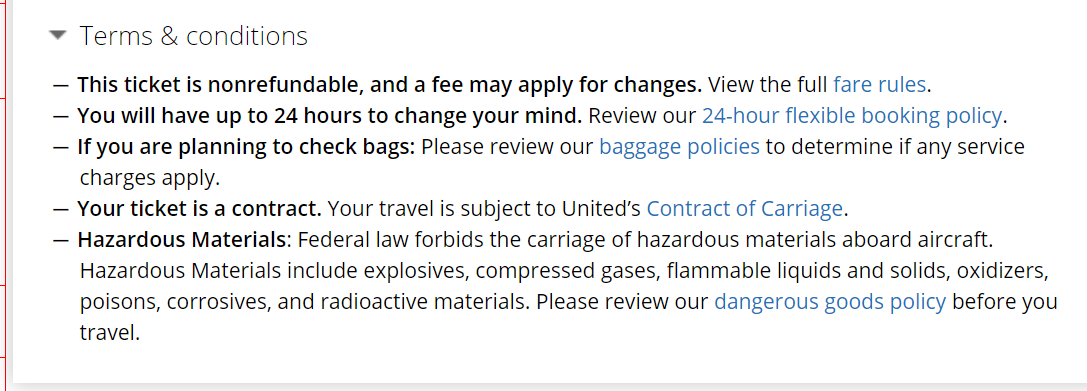Image resolution: width=1087 pixels, height=391 pixels.
Task: Visit the dangerous goods policy link
Action: (x=830, y=302)
